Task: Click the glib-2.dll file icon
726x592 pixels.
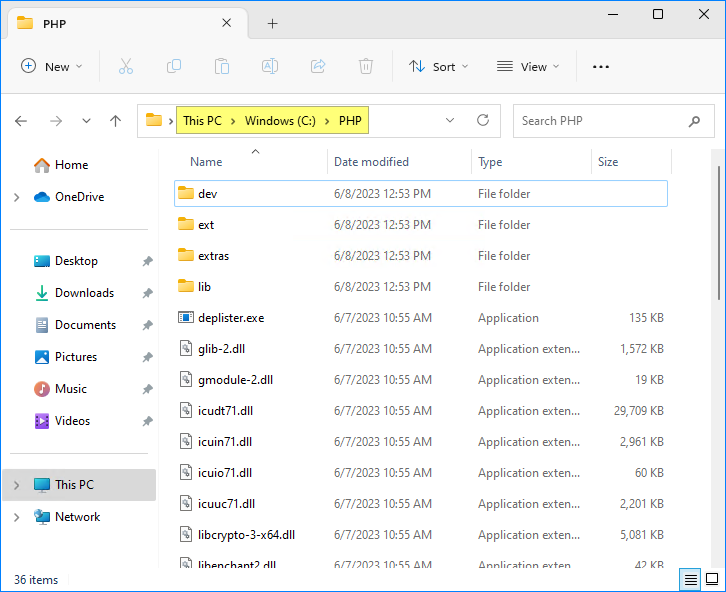Action: pyautogui.click(x=186, y=348)
